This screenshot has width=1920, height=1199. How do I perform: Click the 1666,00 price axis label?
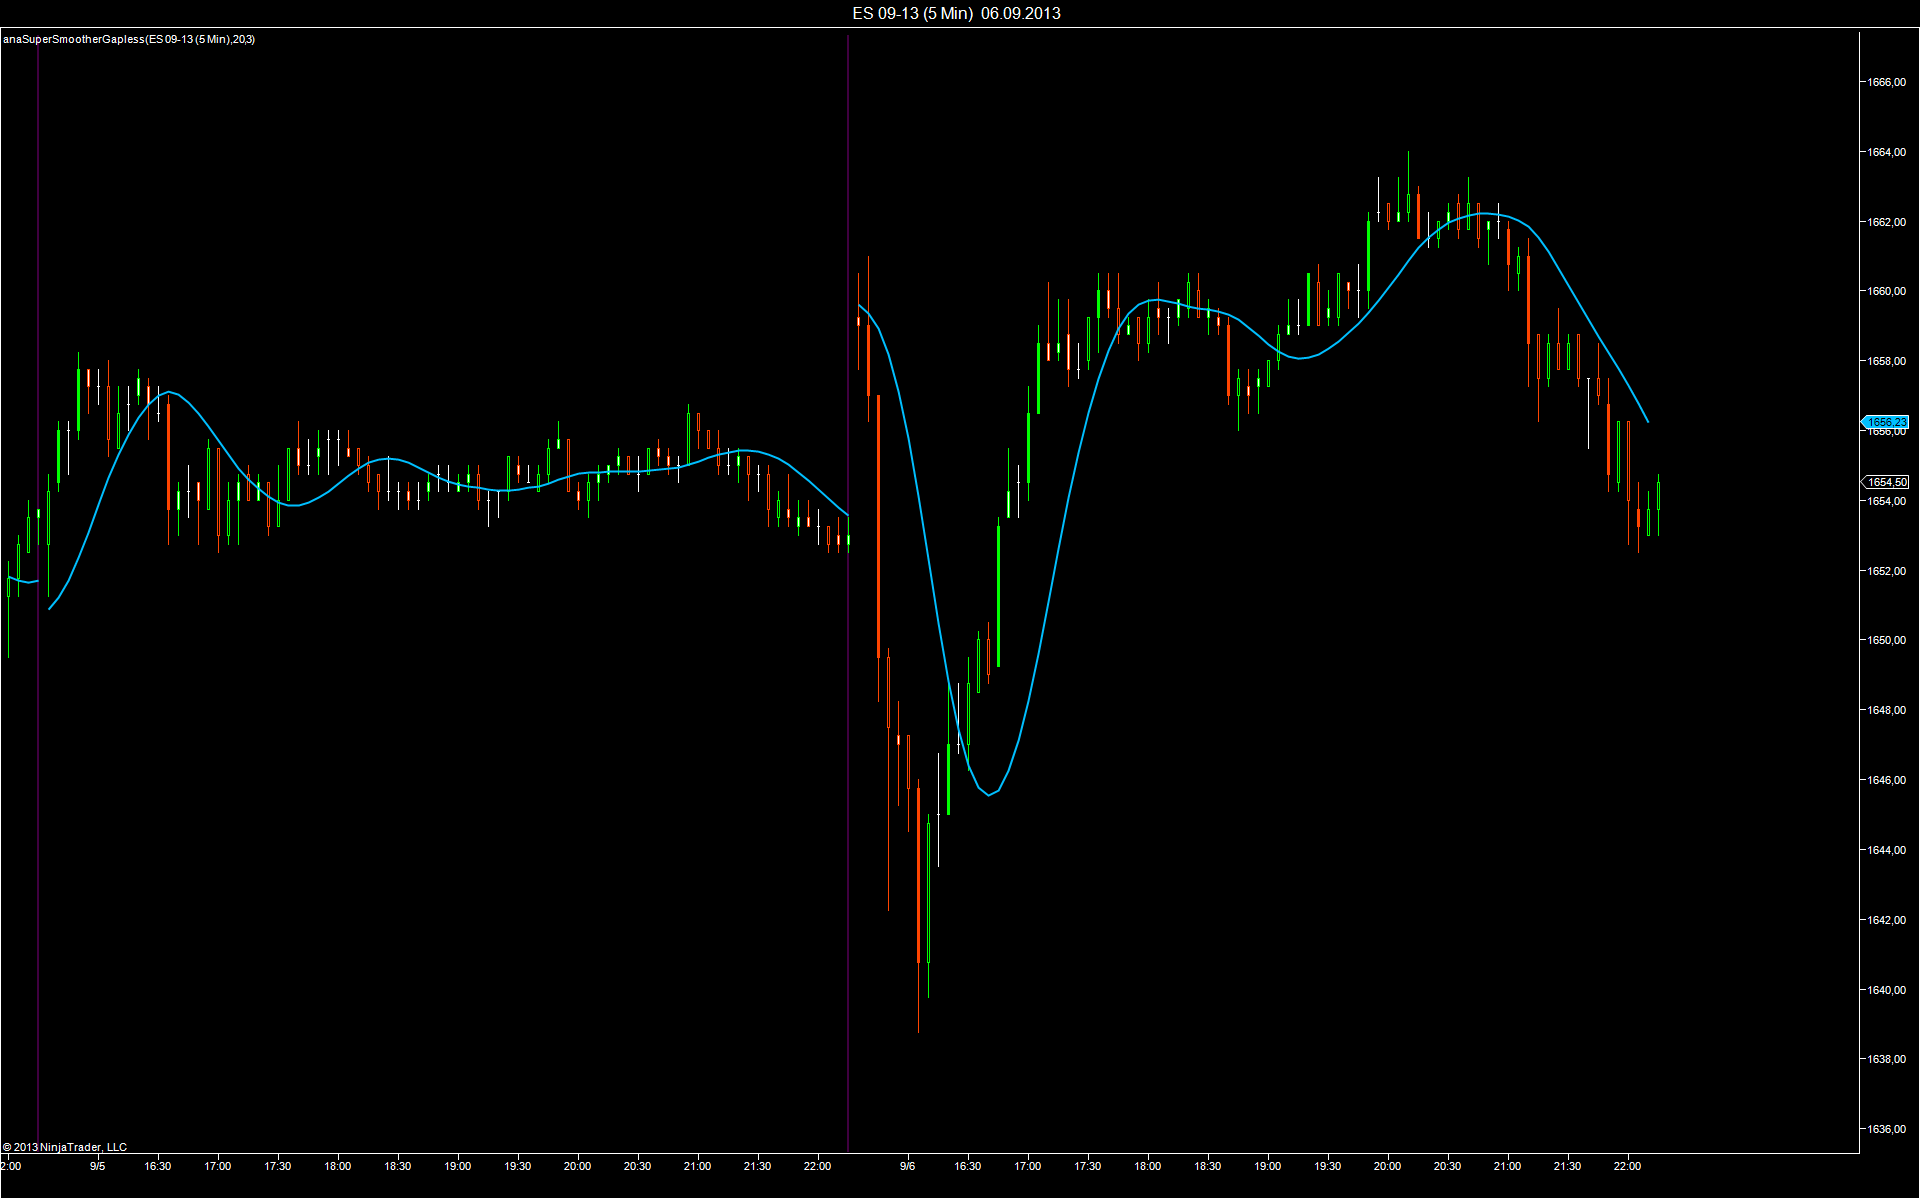(1887, 82)
